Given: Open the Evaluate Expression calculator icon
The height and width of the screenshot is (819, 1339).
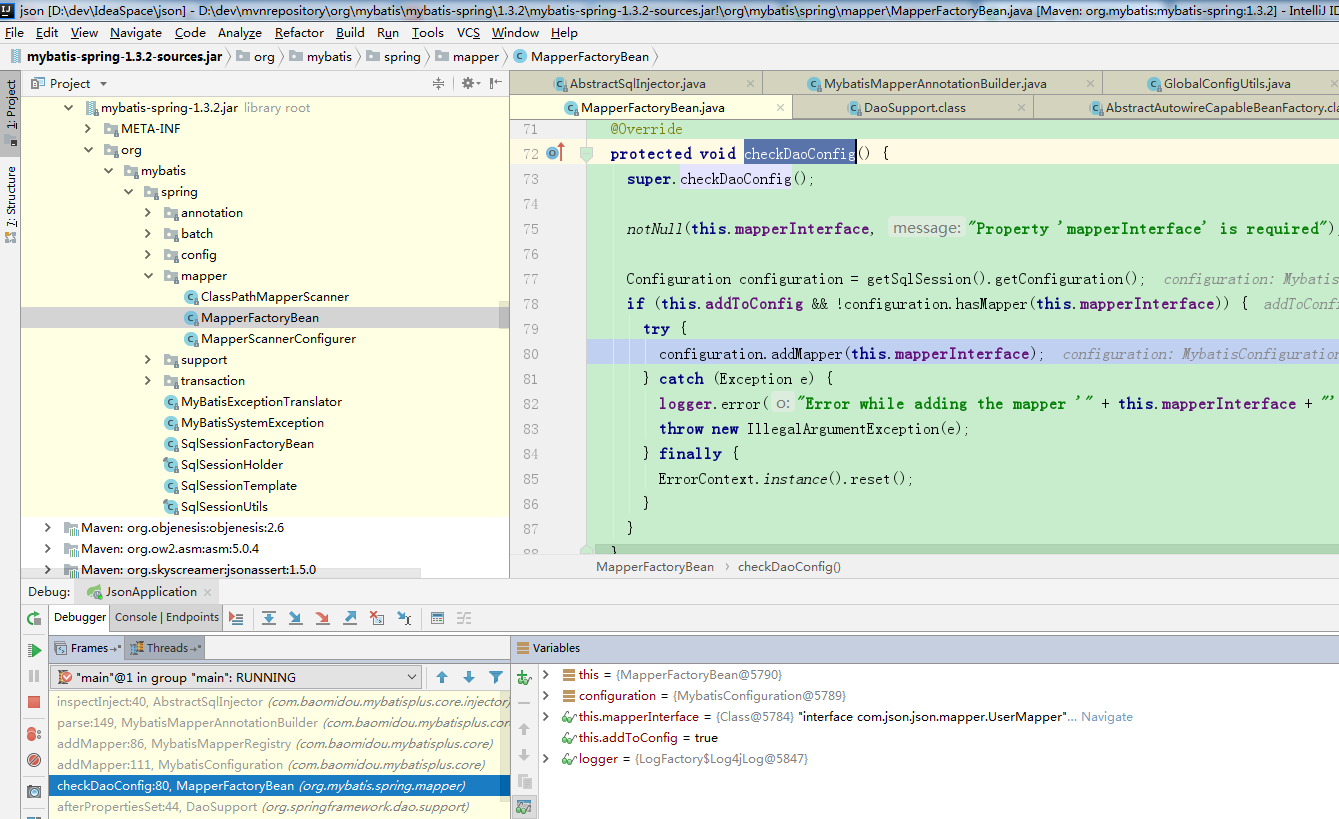Looking at the screenshot, I should 437,618.
